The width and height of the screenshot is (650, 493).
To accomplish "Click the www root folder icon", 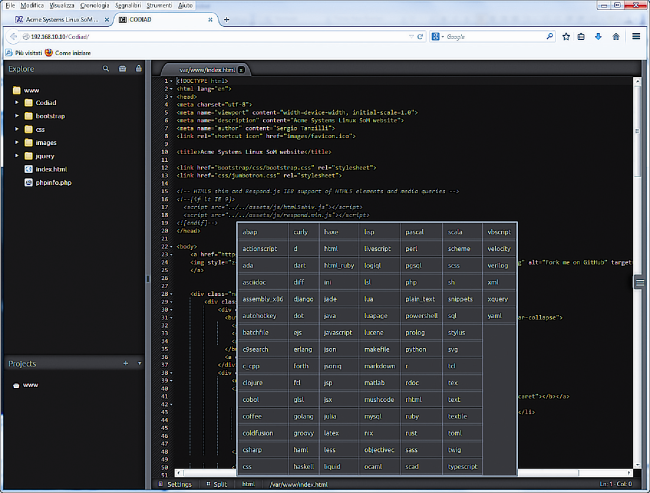I will pos(17,90).
